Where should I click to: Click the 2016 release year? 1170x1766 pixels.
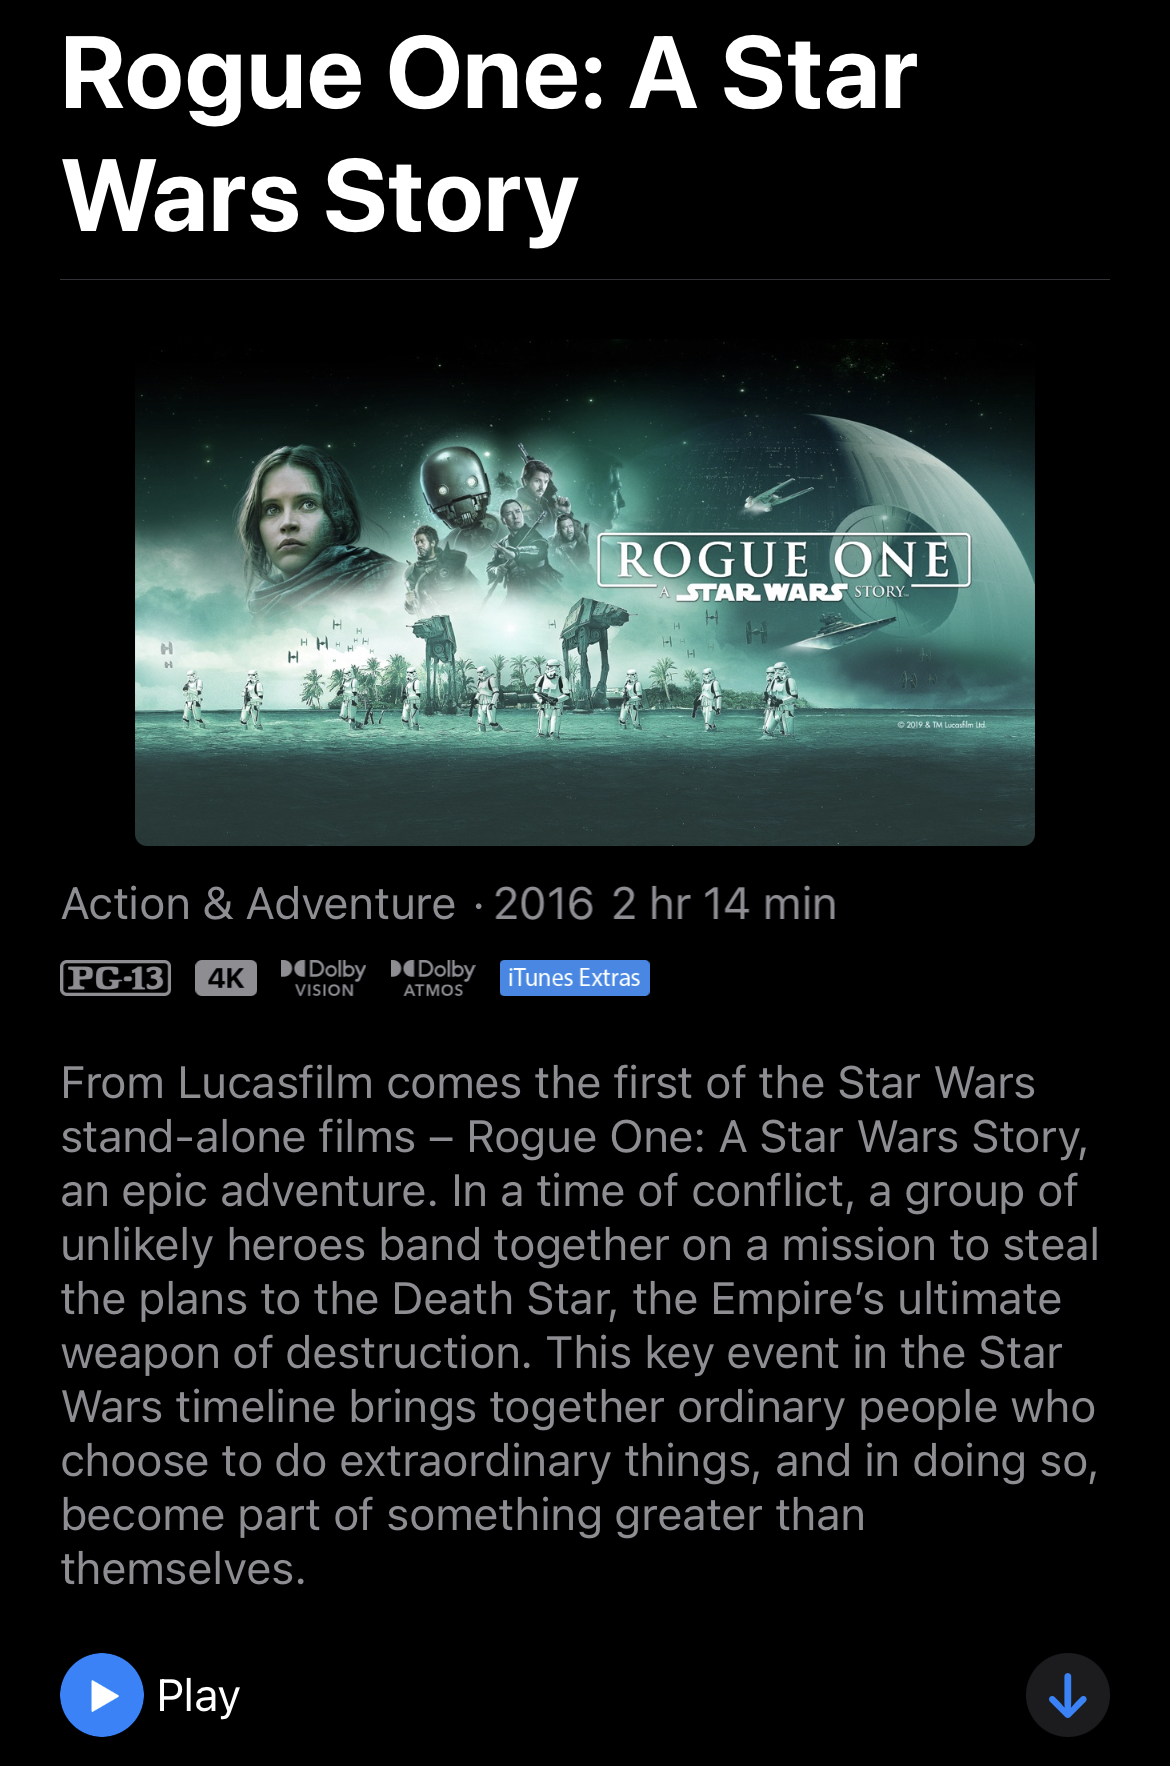[544, 904]
